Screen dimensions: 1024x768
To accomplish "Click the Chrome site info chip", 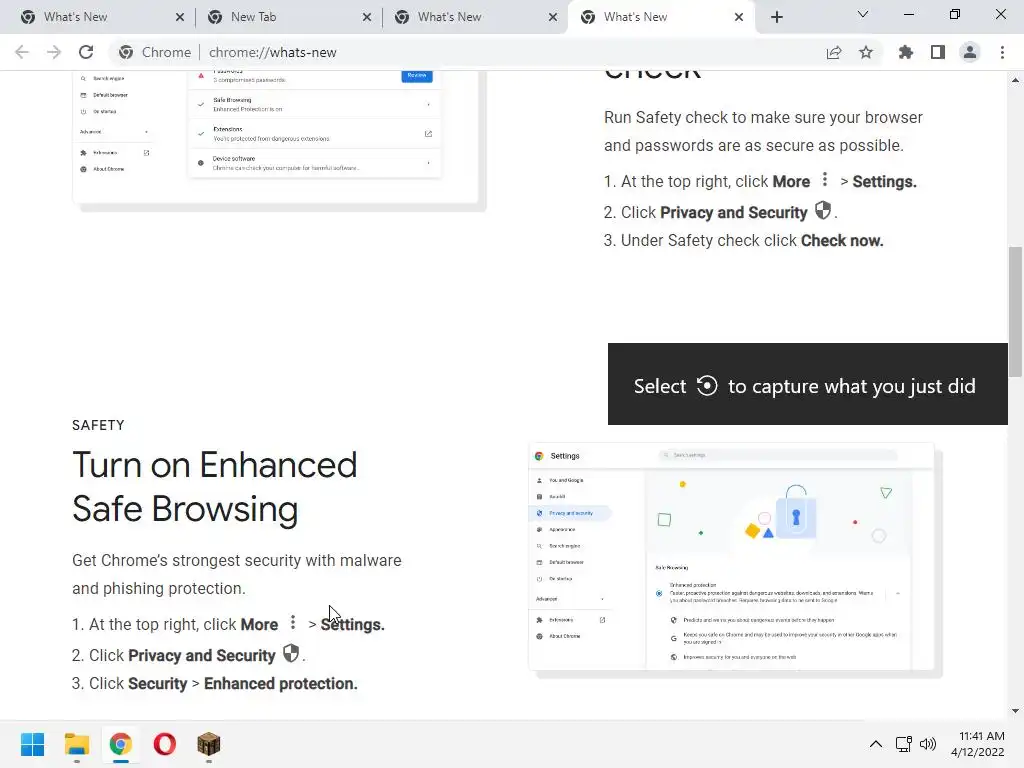I will (x=154, y=52).
